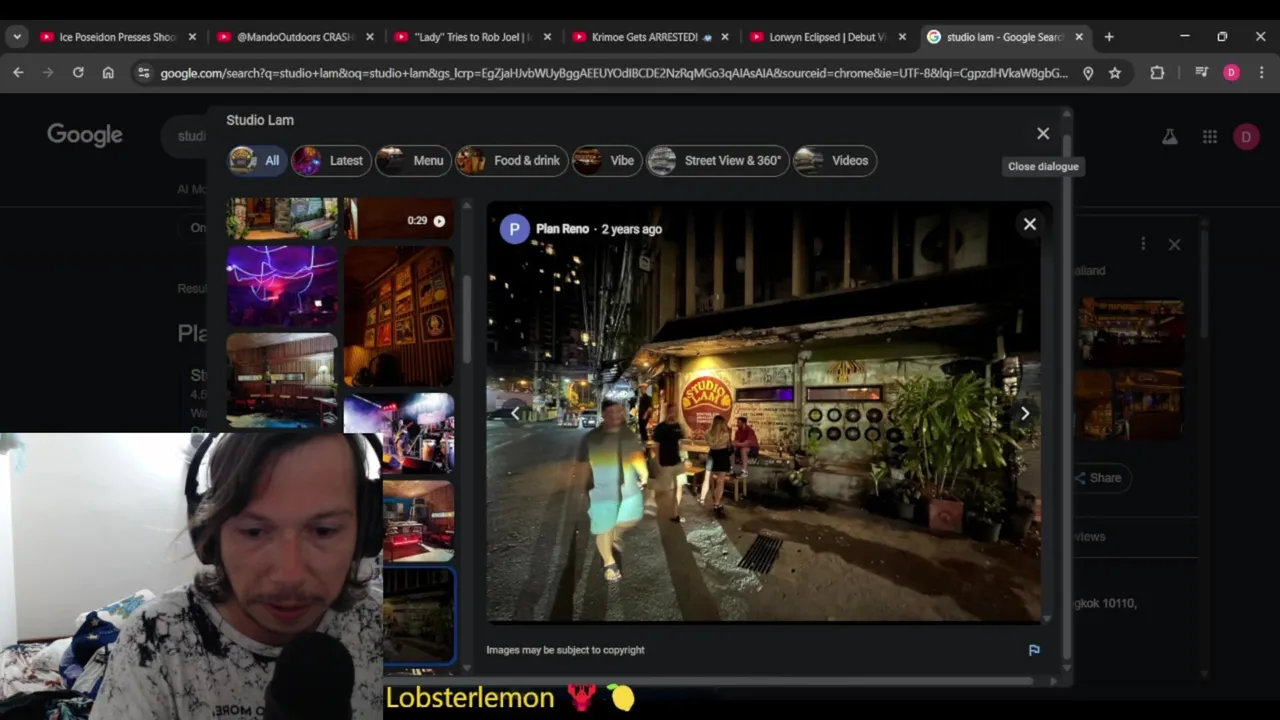
Task: Open the browser home page
Action: (x=108, y=73)
